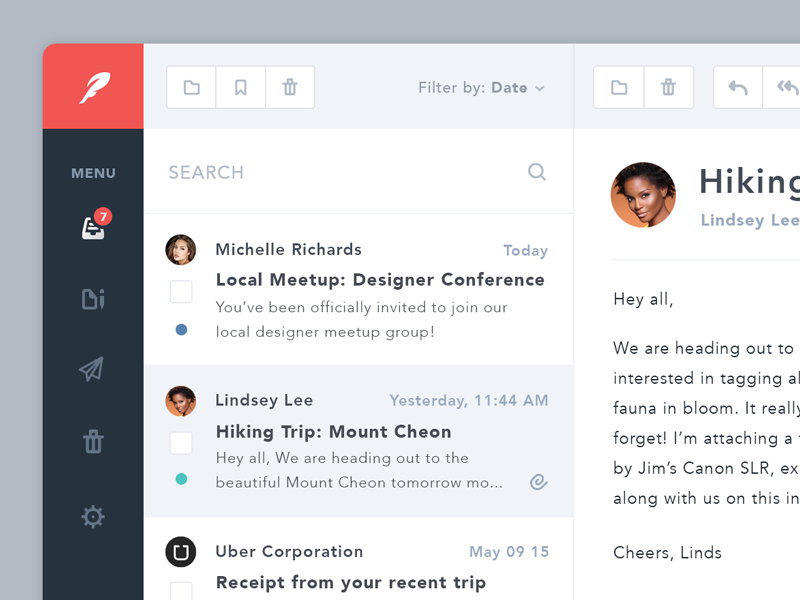The width and height of the screenshot is (800, 600).
Task: Open Local Meetup: Designer Conference email
Action: tap(380, 280)
